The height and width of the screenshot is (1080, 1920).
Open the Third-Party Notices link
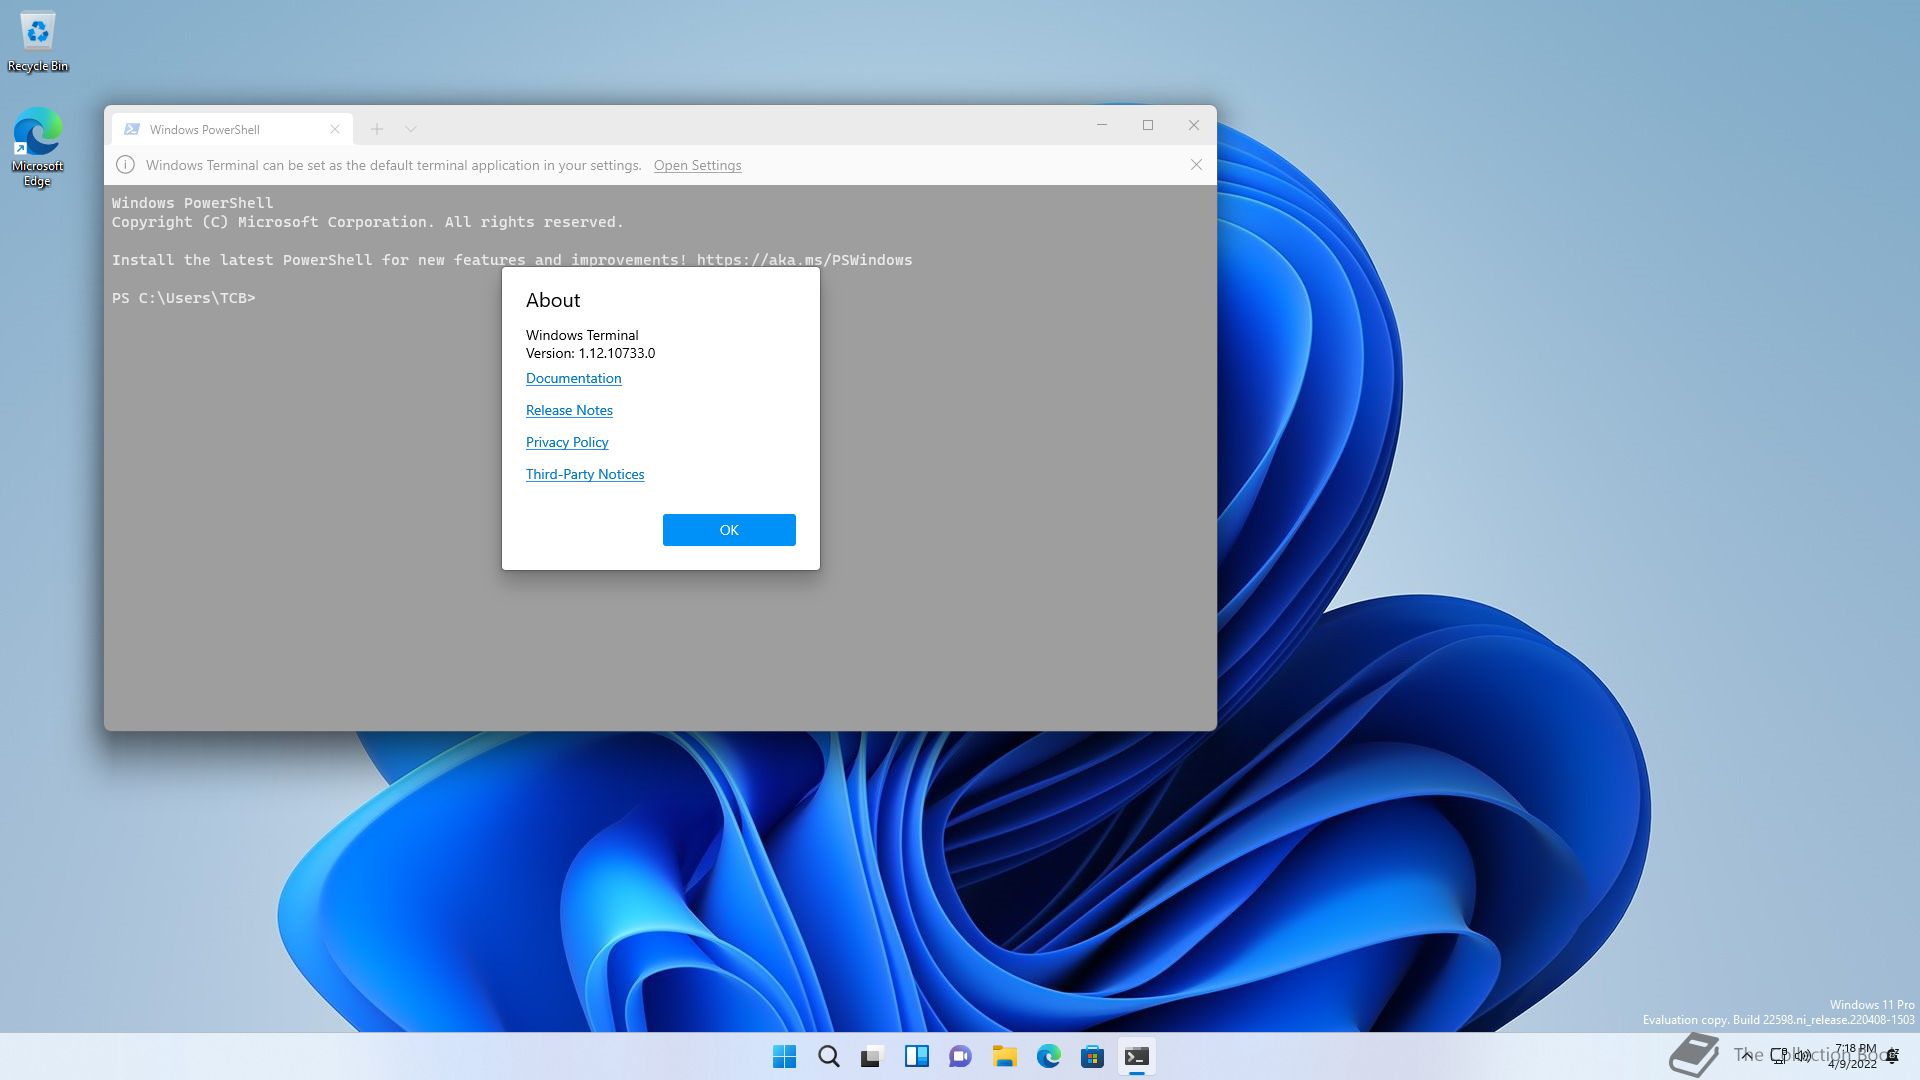585,474
